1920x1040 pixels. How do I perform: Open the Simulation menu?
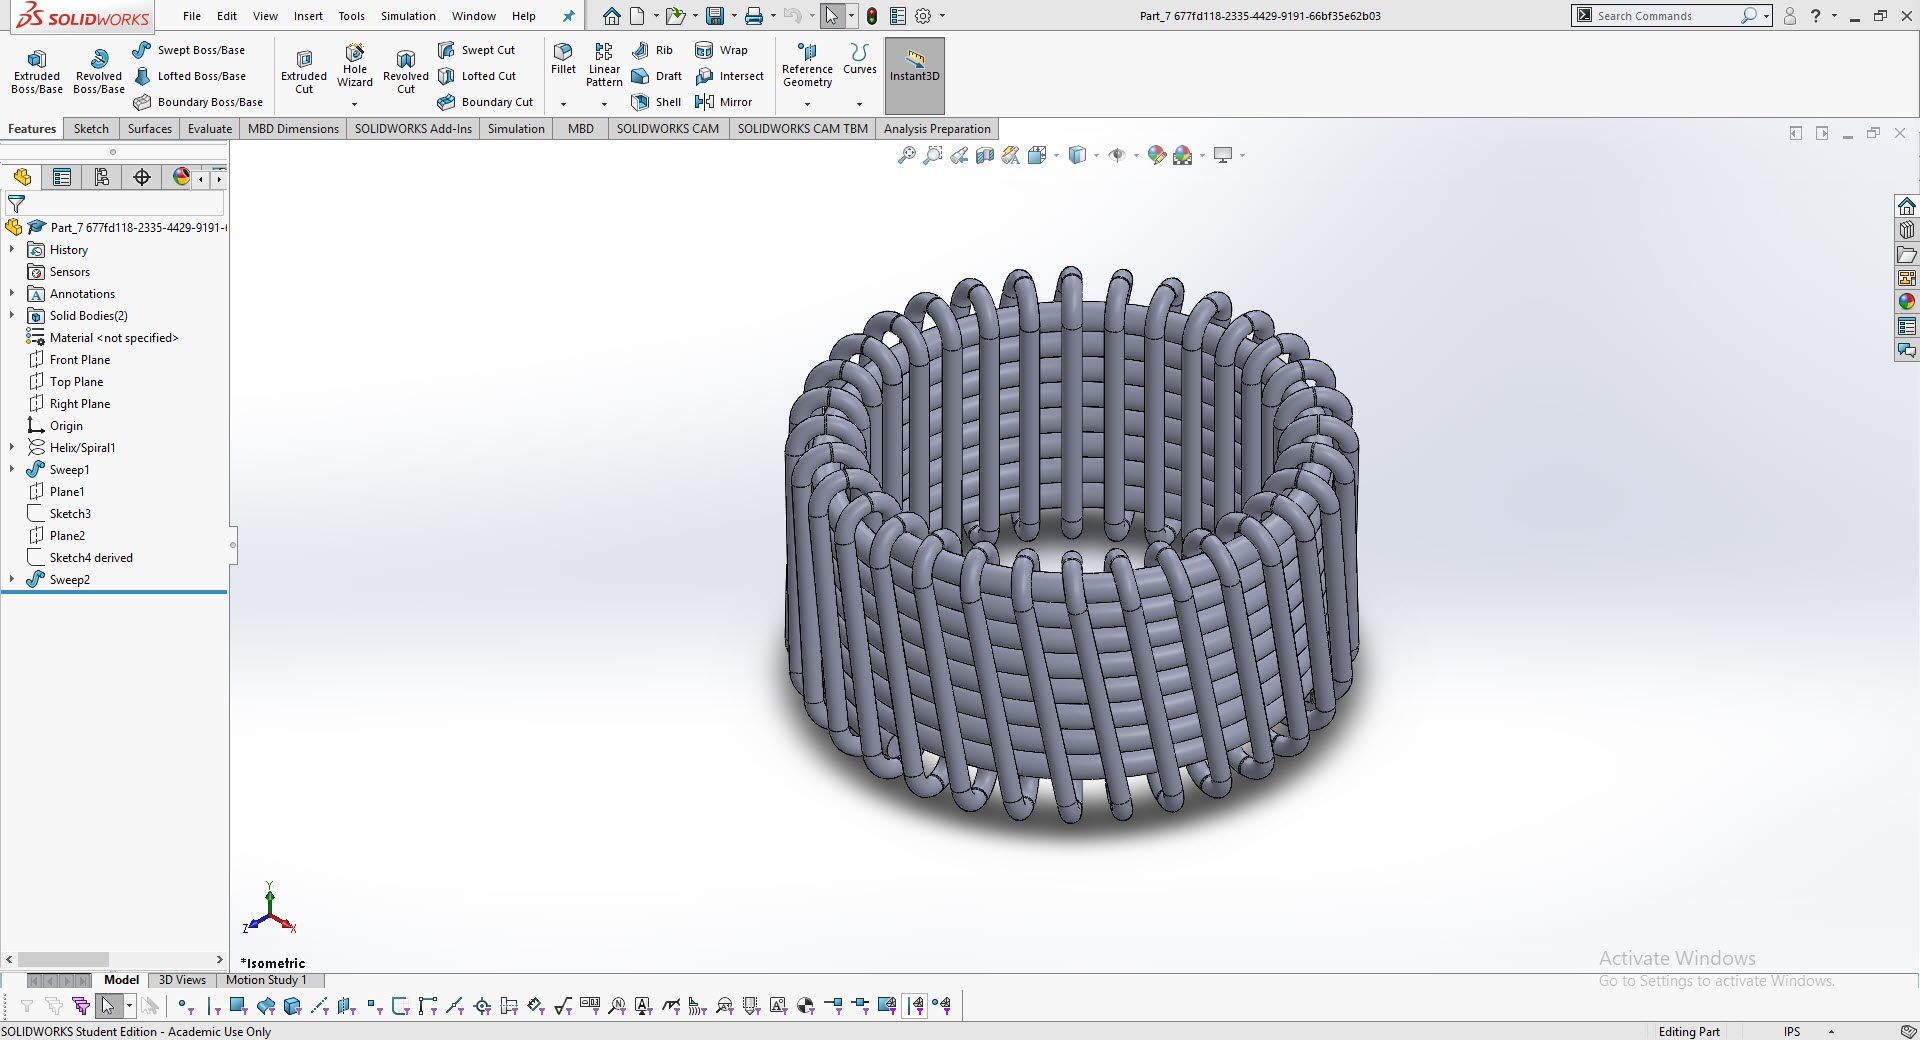408,16
